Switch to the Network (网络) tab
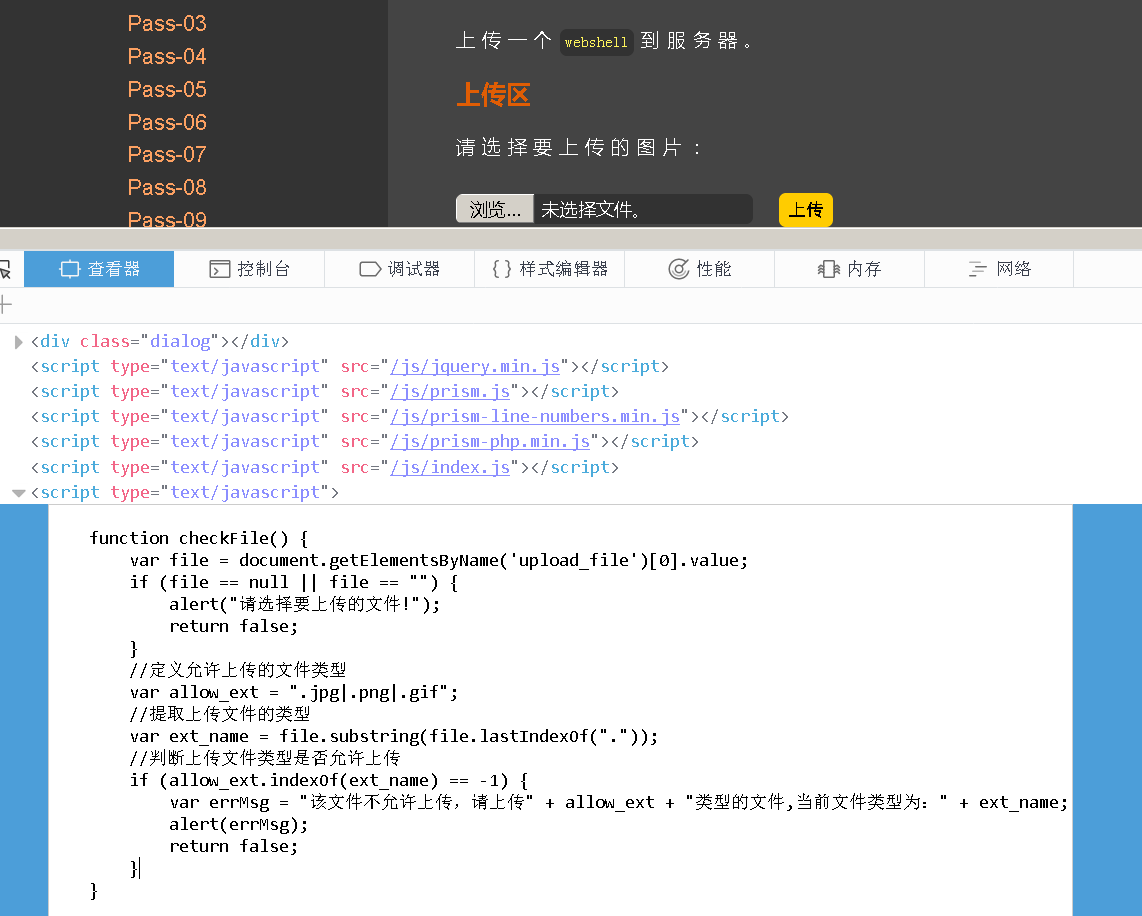The height and width of the screenshot is (916, 1142). pyautogui.click(x=998, y=268)
